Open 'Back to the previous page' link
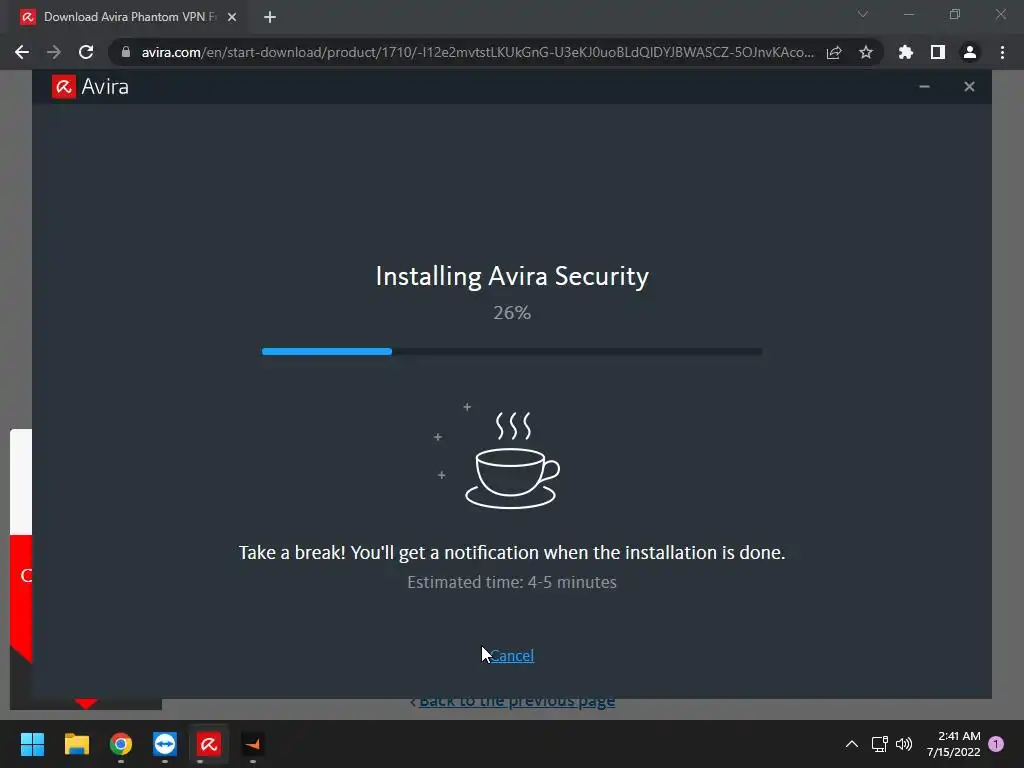 coord(517,703)
